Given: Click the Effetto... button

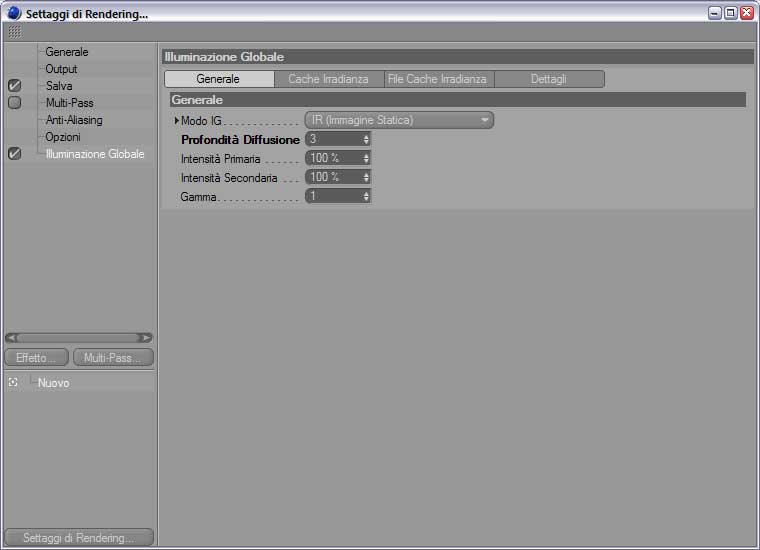Looking at the screenshot, I should tap(36, 358).
